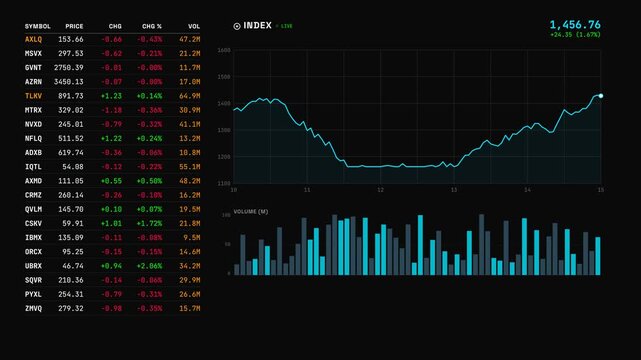Click the AZRN price 3450.13

pyautogui.click(x=69, y=82)
